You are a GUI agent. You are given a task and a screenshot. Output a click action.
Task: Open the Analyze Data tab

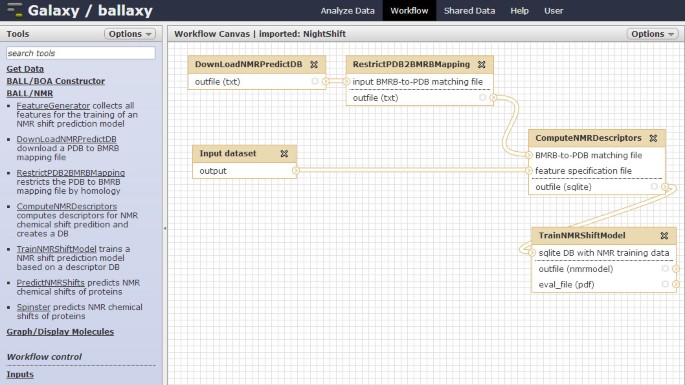click(x=347, y=11)
